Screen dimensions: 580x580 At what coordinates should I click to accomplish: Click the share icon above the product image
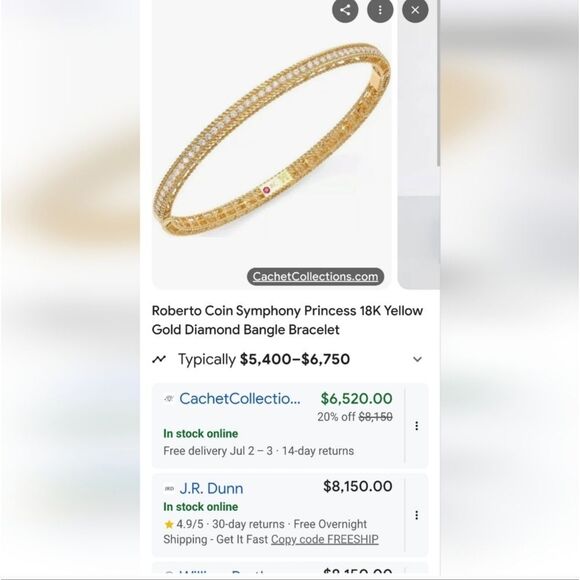(x=345, y=10)
